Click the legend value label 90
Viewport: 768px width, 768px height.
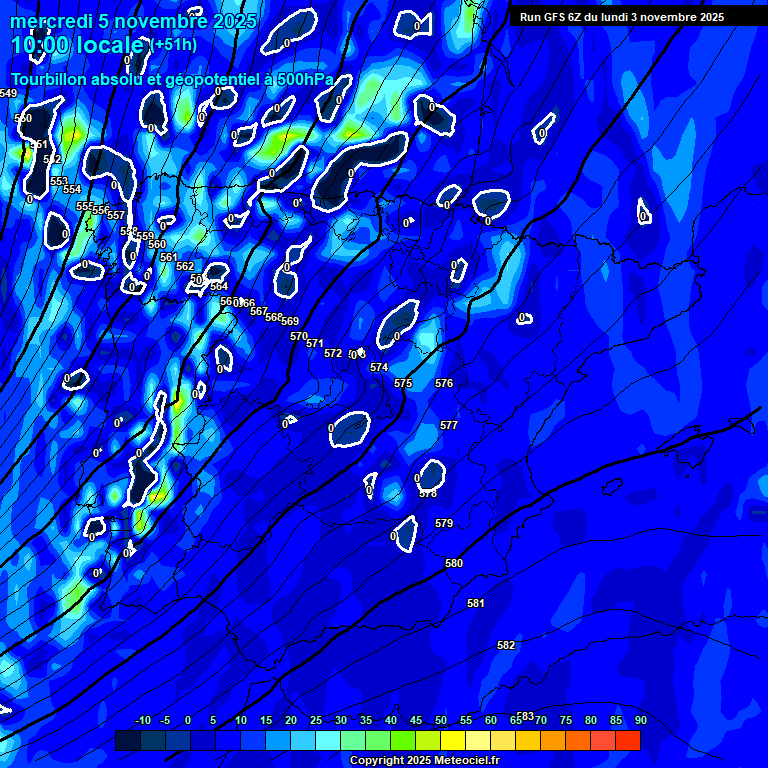click(x=640, y=720)
